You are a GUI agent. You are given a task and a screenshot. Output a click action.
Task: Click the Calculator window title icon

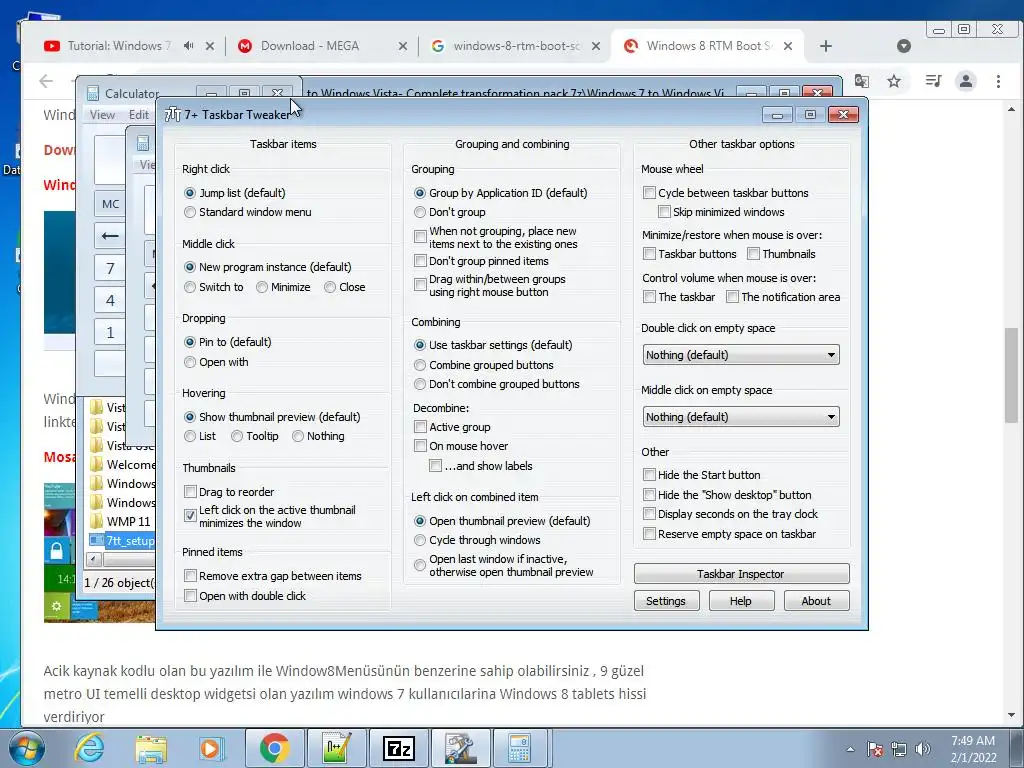(93, 93)
